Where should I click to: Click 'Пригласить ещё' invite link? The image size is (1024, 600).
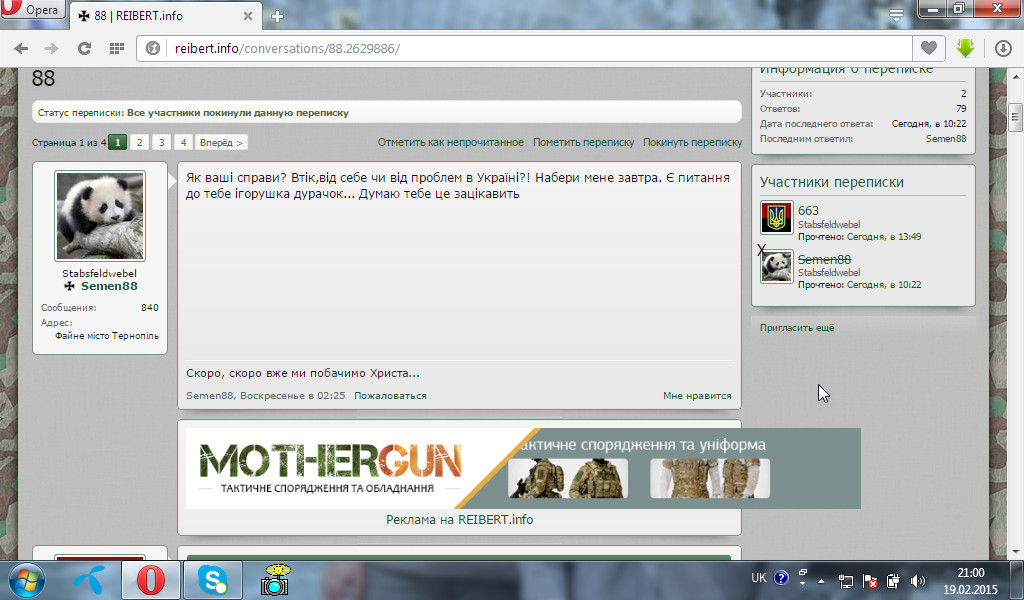coord(797,328)
